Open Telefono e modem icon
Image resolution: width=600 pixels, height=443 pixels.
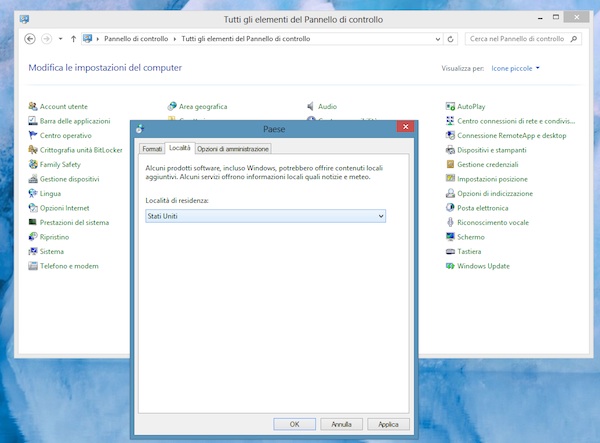pos(33,266)
